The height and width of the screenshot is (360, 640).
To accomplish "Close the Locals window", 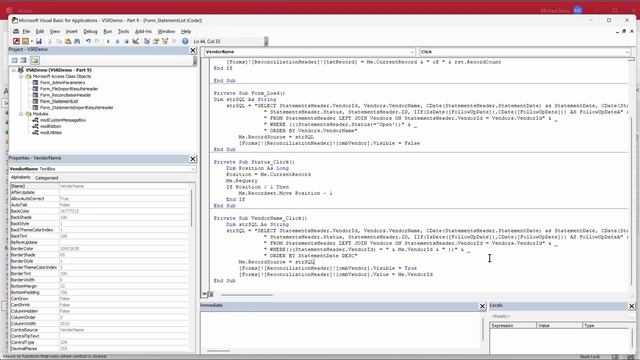I will tap(631, 306).
